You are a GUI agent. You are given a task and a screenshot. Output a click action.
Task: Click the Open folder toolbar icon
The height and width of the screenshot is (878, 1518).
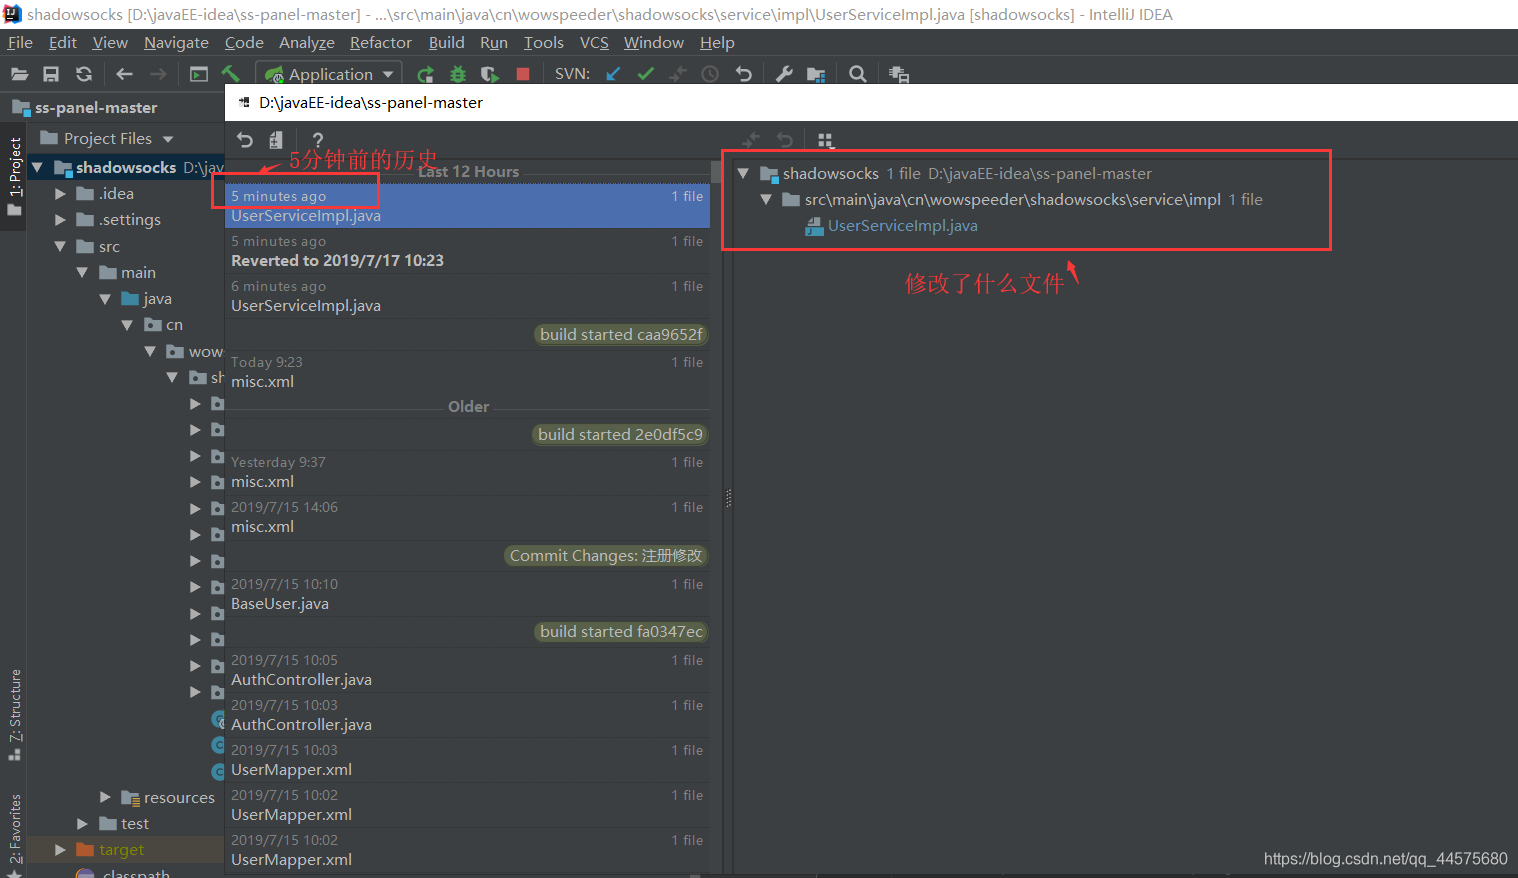[x=19, y=74]
